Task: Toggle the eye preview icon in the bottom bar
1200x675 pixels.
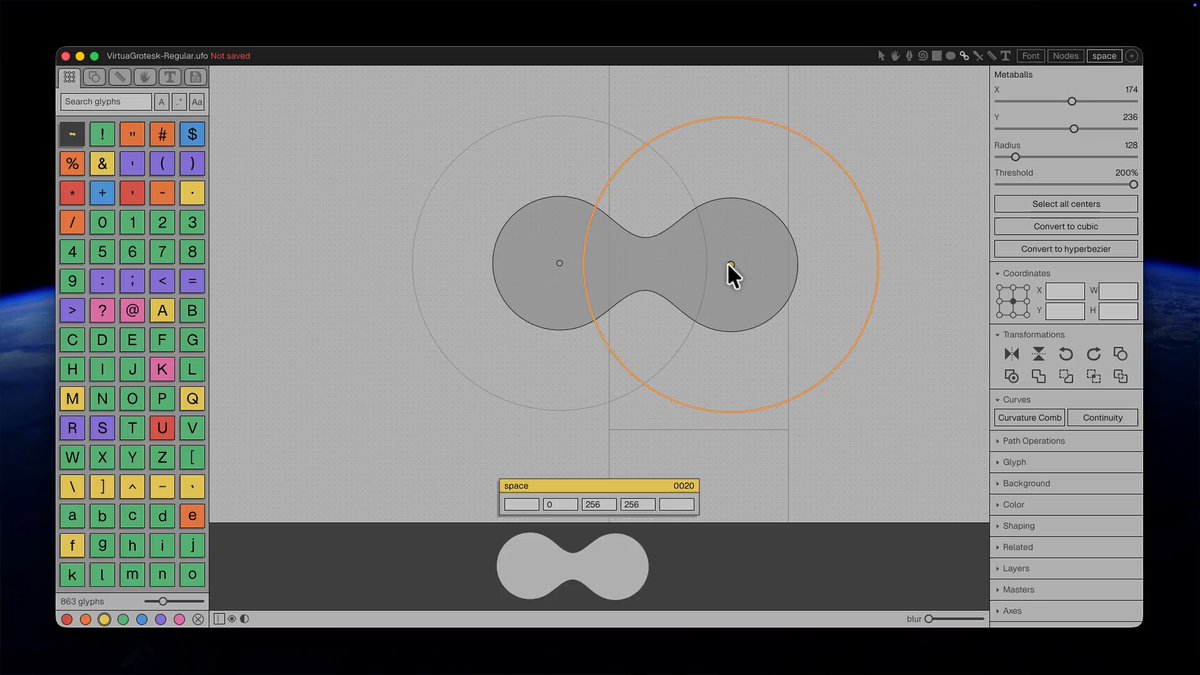Action: (232, 619)
